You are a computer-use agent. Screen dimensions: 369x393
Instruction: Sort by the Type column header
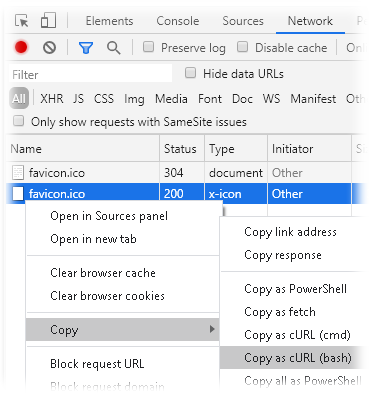tap(236, 149)
